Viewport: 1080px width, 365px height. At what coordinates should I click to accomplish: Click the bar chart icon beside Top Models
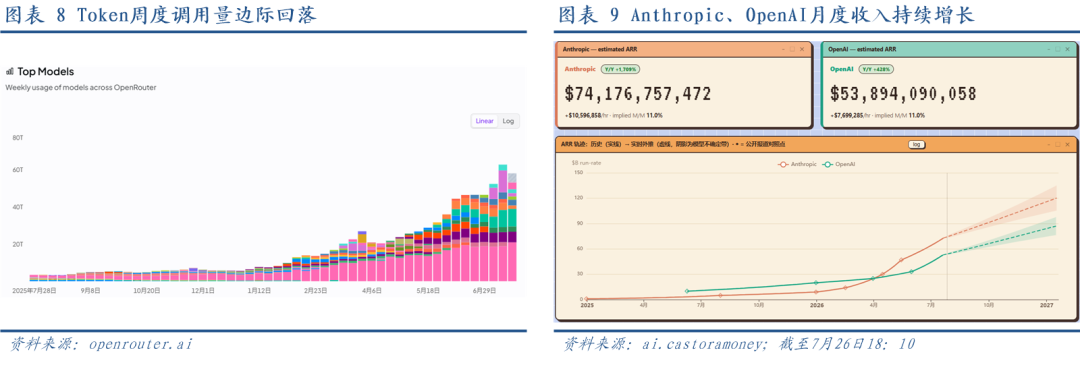10,72
